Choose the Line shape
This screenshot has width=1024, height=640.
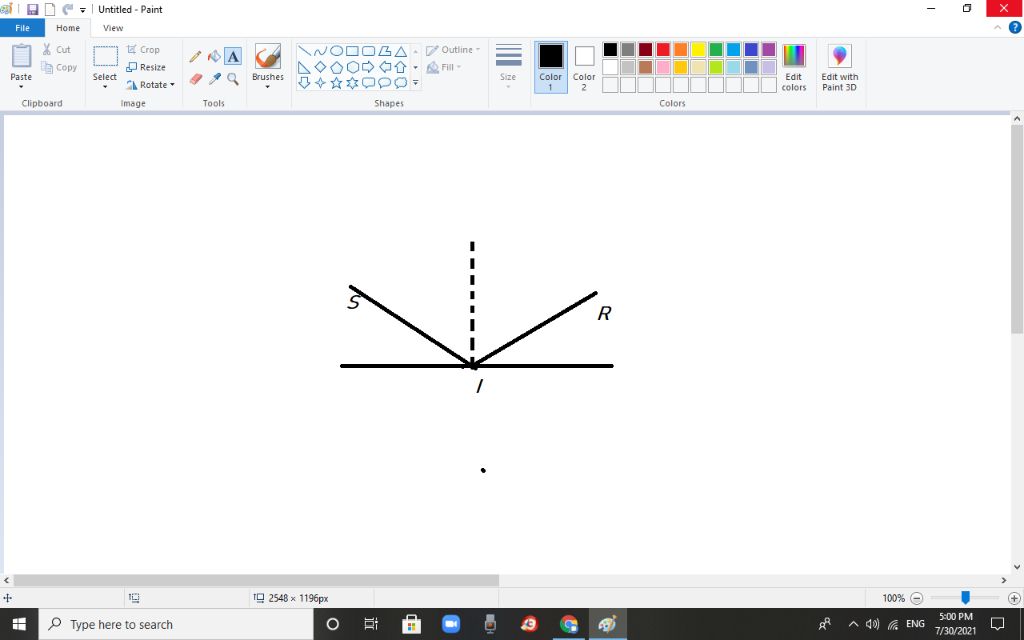point(304,51)
